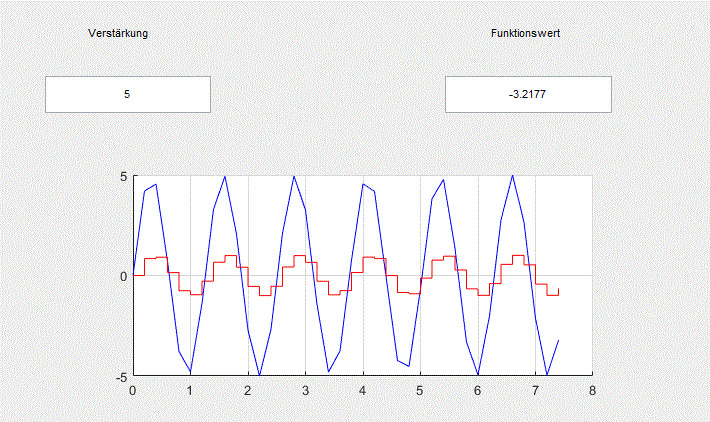Click the Verstärkung label text
Viewport: 710px width, 422px height.
coord(118,33)
